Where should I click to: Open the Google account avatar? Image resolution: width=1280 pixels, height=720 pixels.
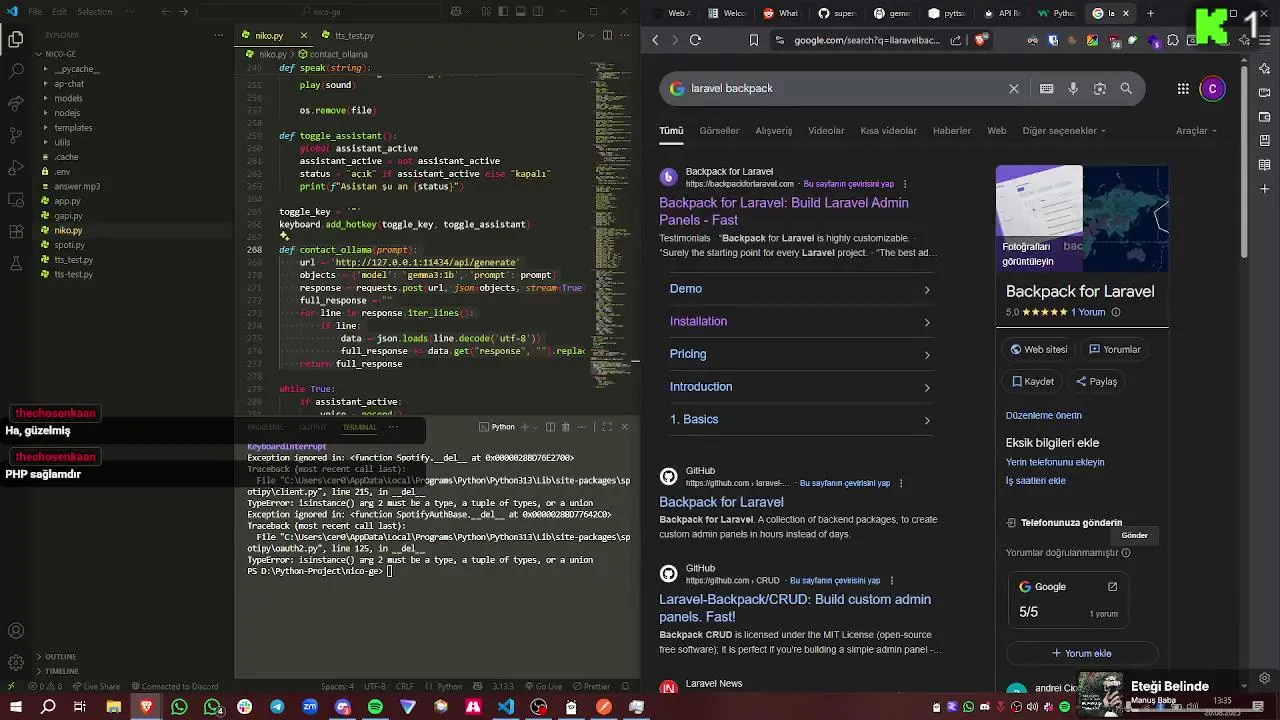tap(1212, 88)
